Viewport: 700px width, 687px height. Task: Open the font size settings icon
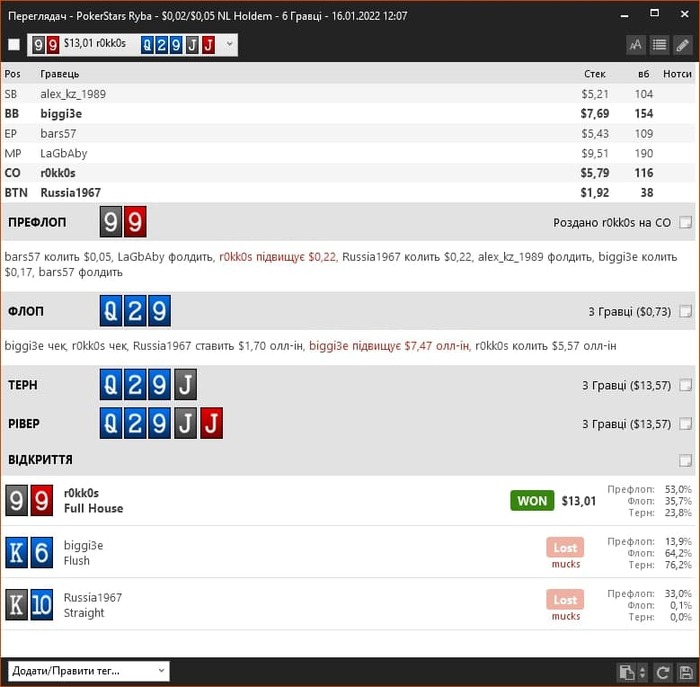(x=636, y=45)
